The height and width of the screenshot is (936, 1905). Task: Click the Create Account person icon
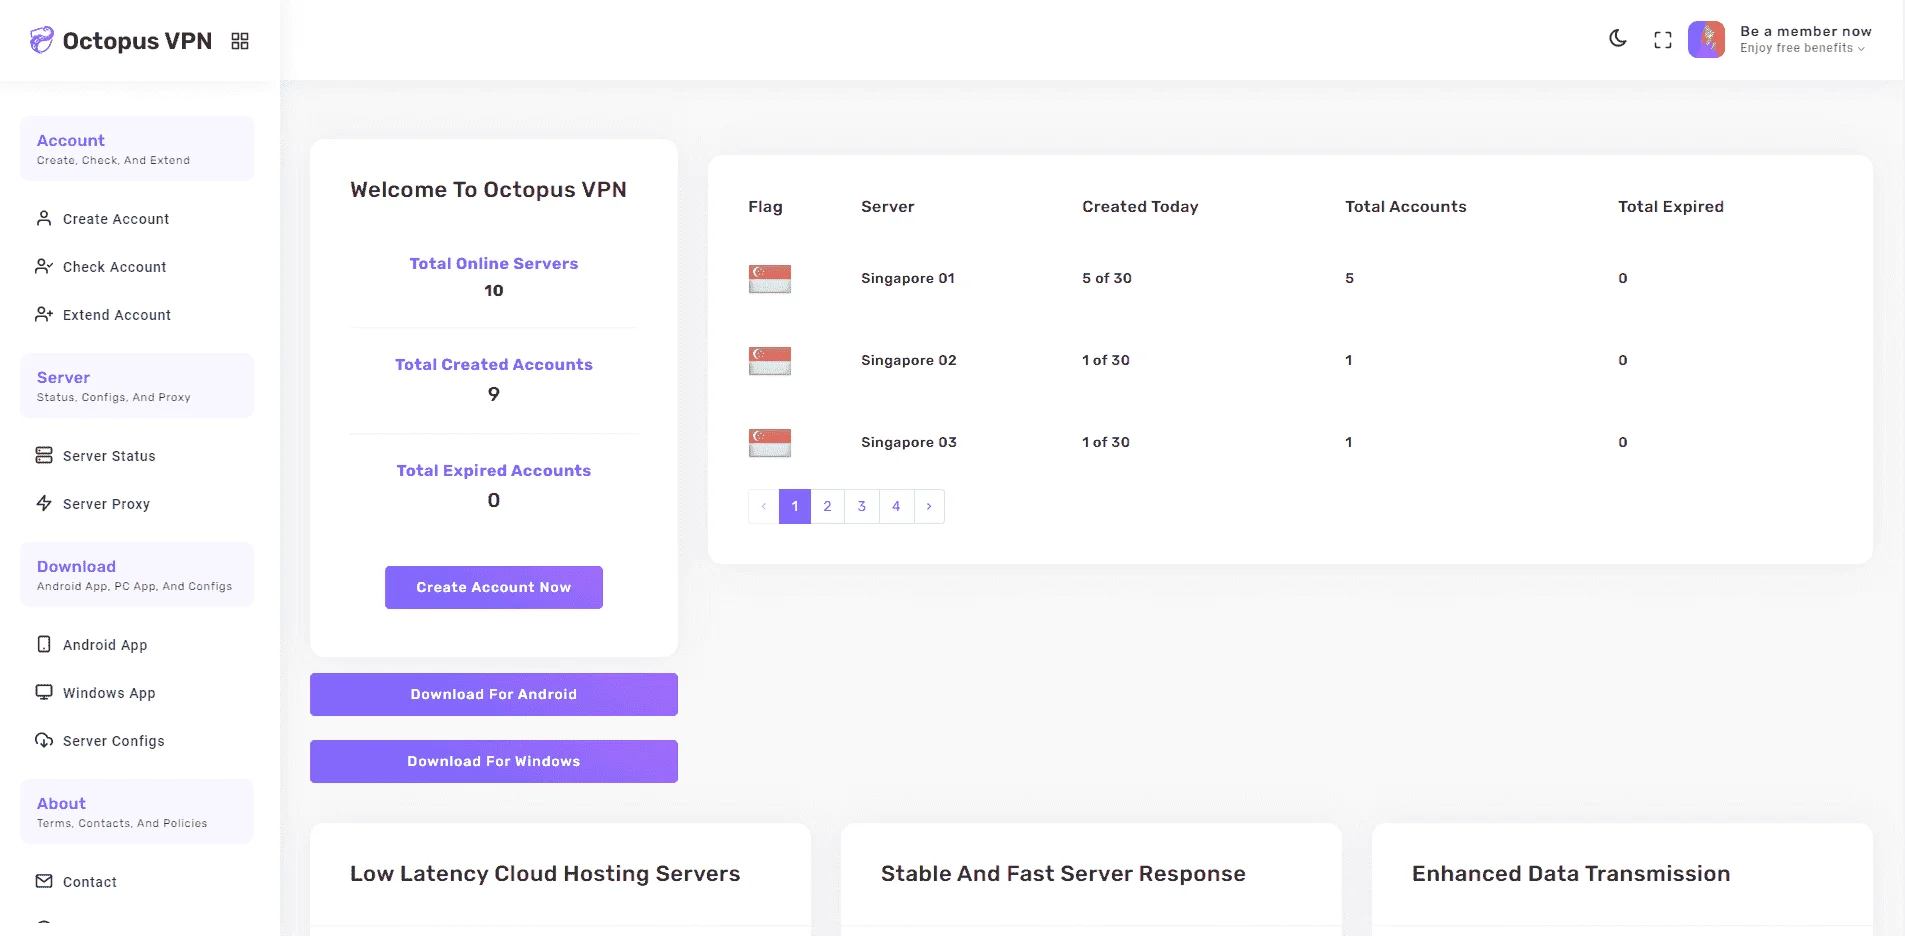pos(44,218)
